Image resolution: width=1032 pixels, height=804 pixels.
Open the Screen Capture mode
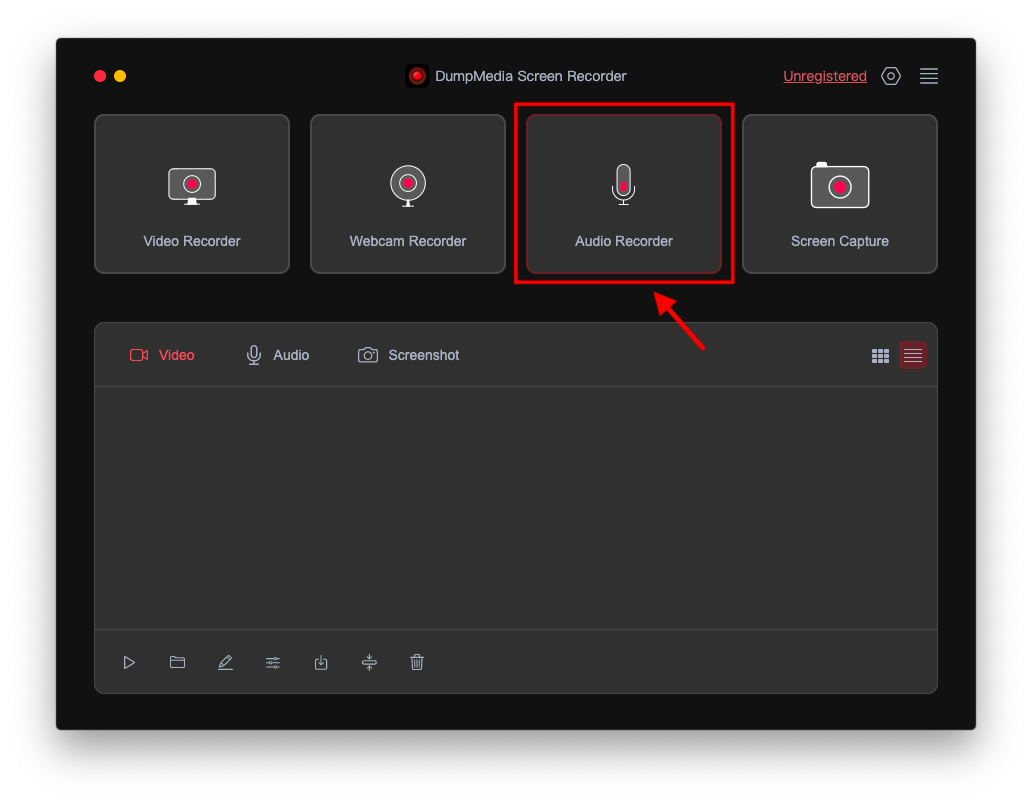coord(839,193)
